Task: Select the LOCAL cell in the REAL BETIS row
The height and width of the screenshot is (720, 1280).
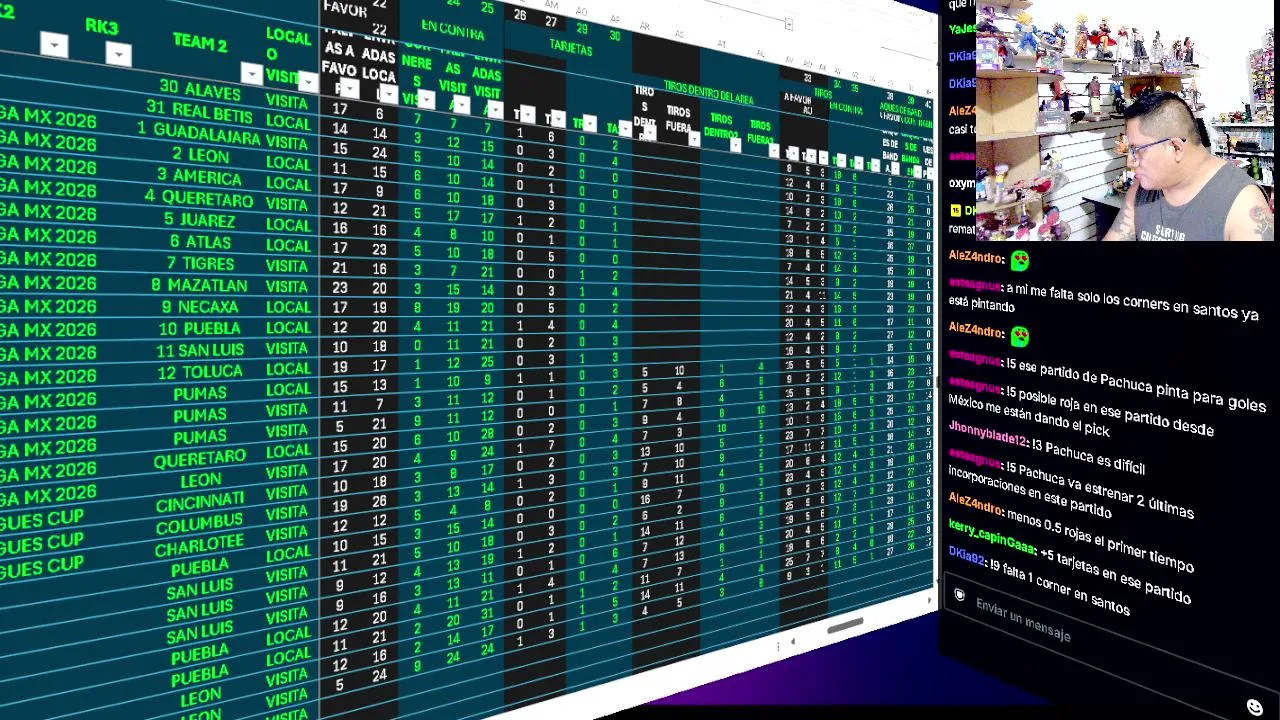Action: [288, 122]
